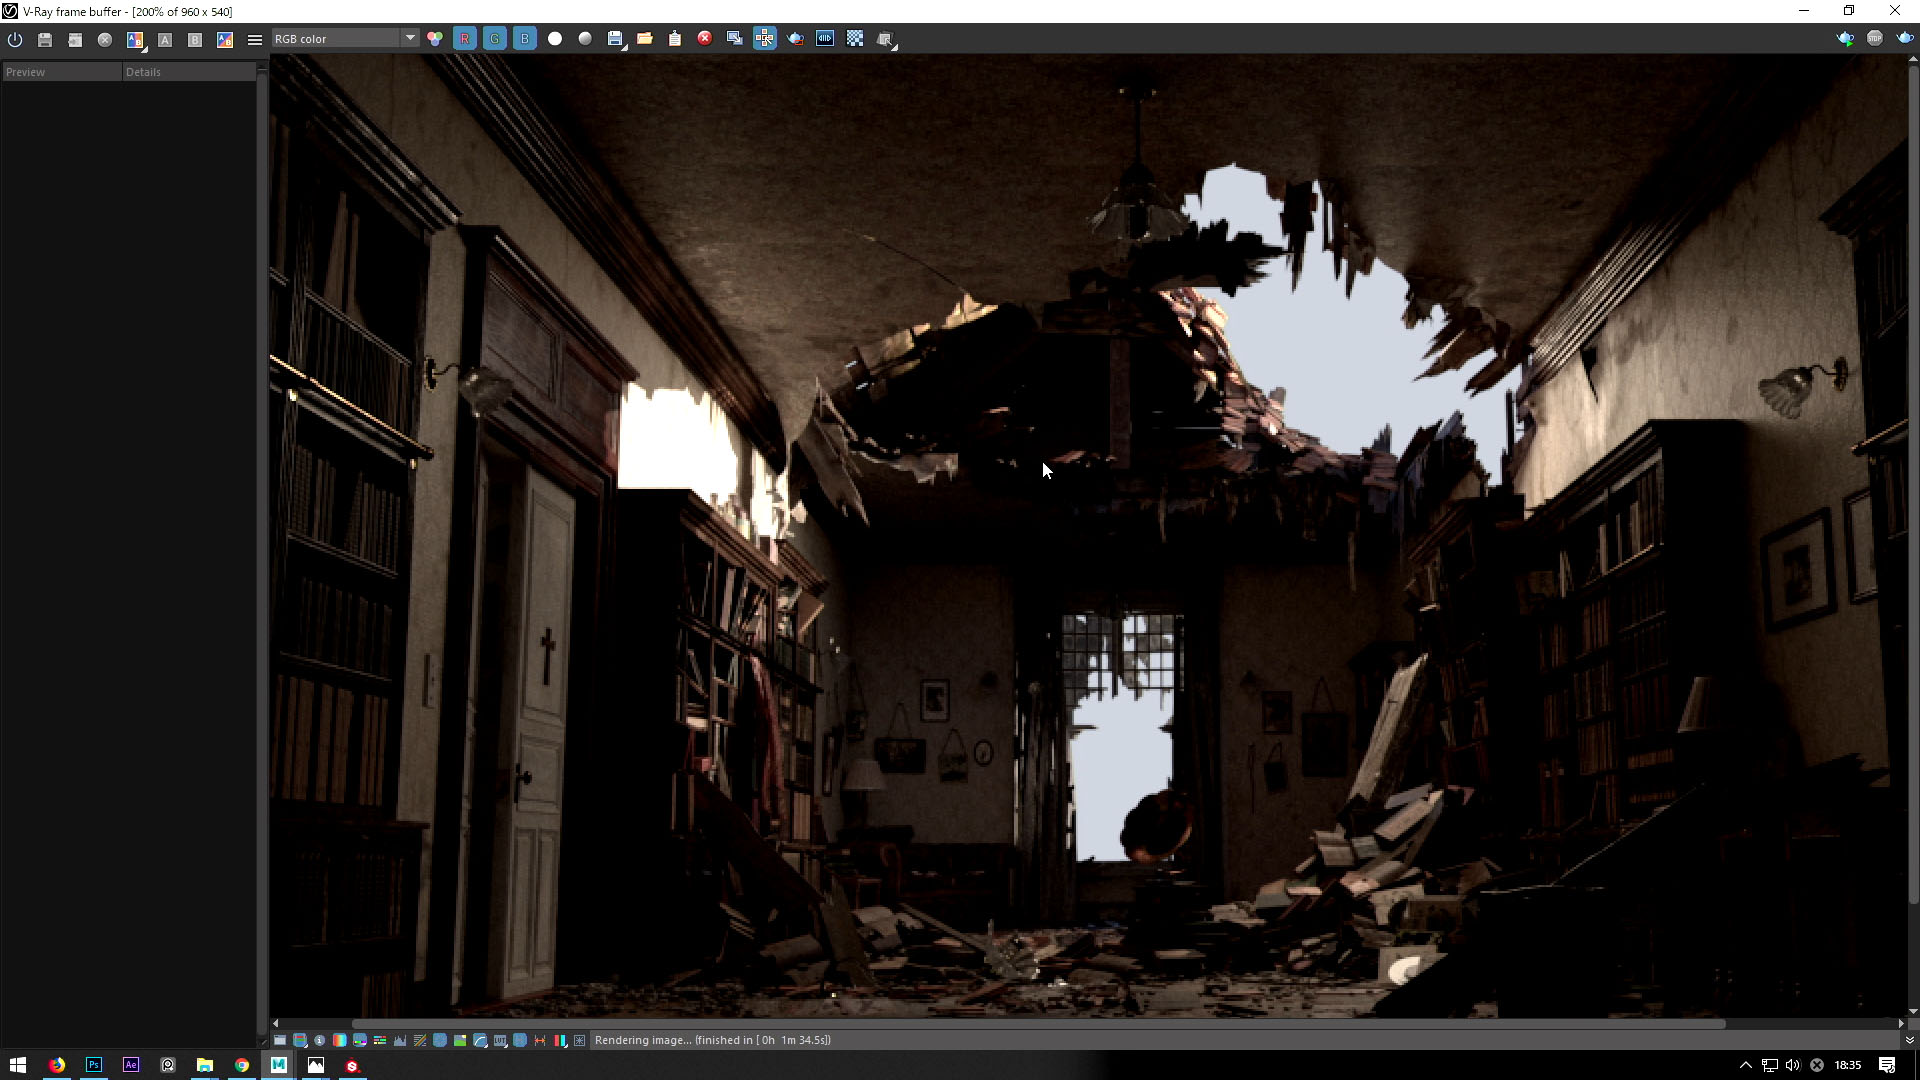Viewport: 1920px width, 1080px height.
Task: Expand status bar with bottom-right chevron
Action: [x=1909, y=1040]
